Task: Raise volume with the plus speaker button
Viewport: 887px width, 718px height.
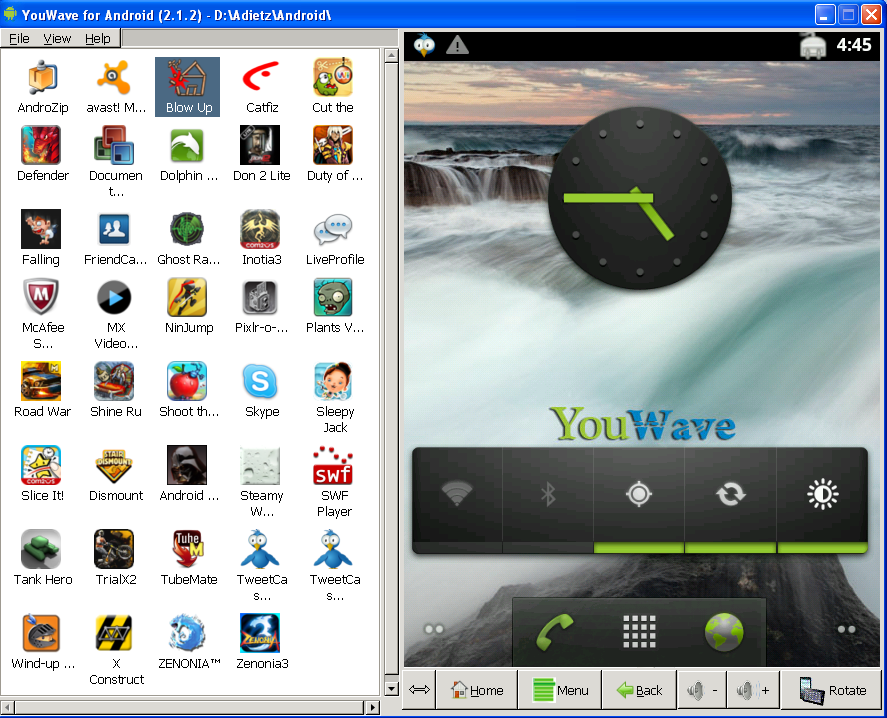Action: coord(753,690)
